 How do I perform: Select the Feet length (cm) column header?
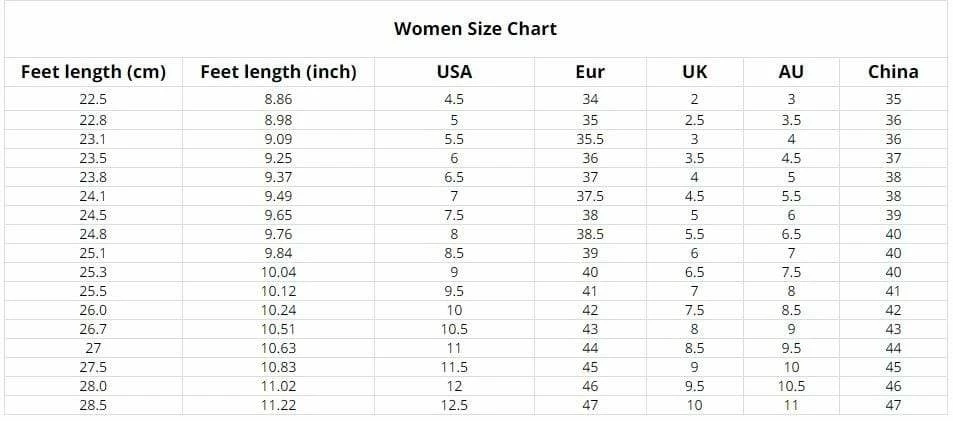click(x=93, y=72)
